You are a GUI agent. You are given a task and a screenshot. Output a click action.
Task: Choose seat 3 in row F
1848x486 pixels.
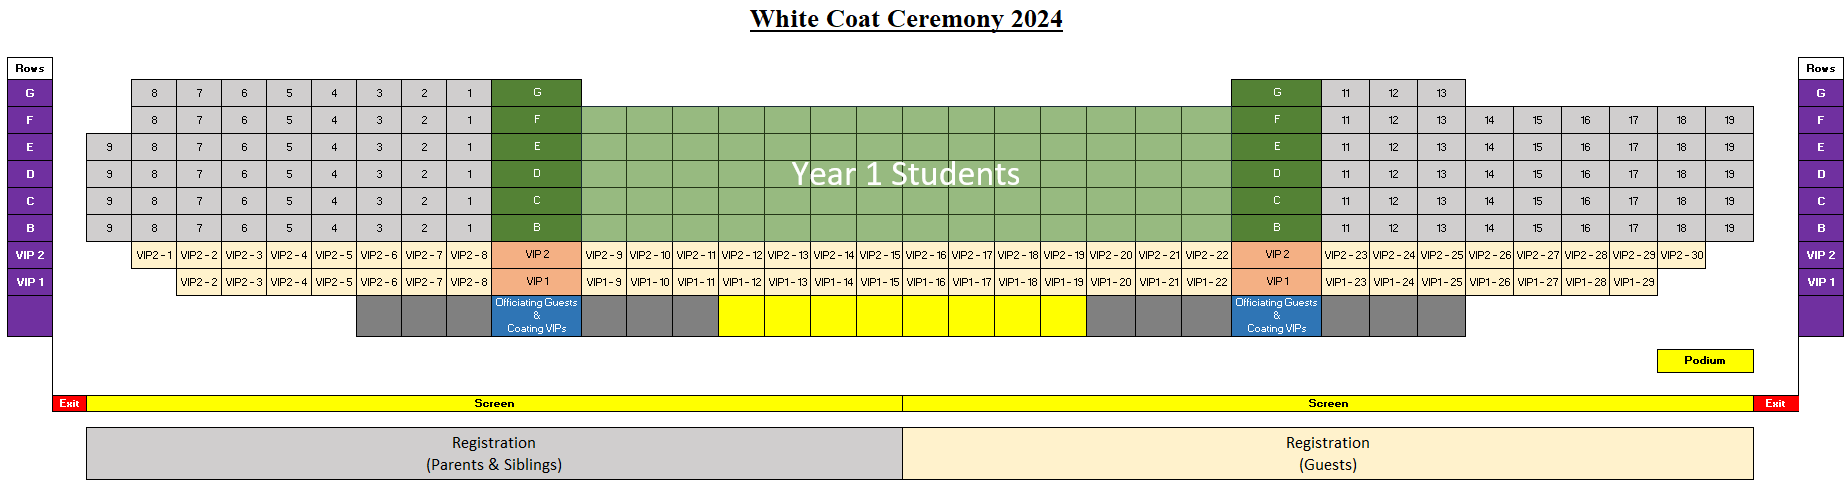[379, 120]
